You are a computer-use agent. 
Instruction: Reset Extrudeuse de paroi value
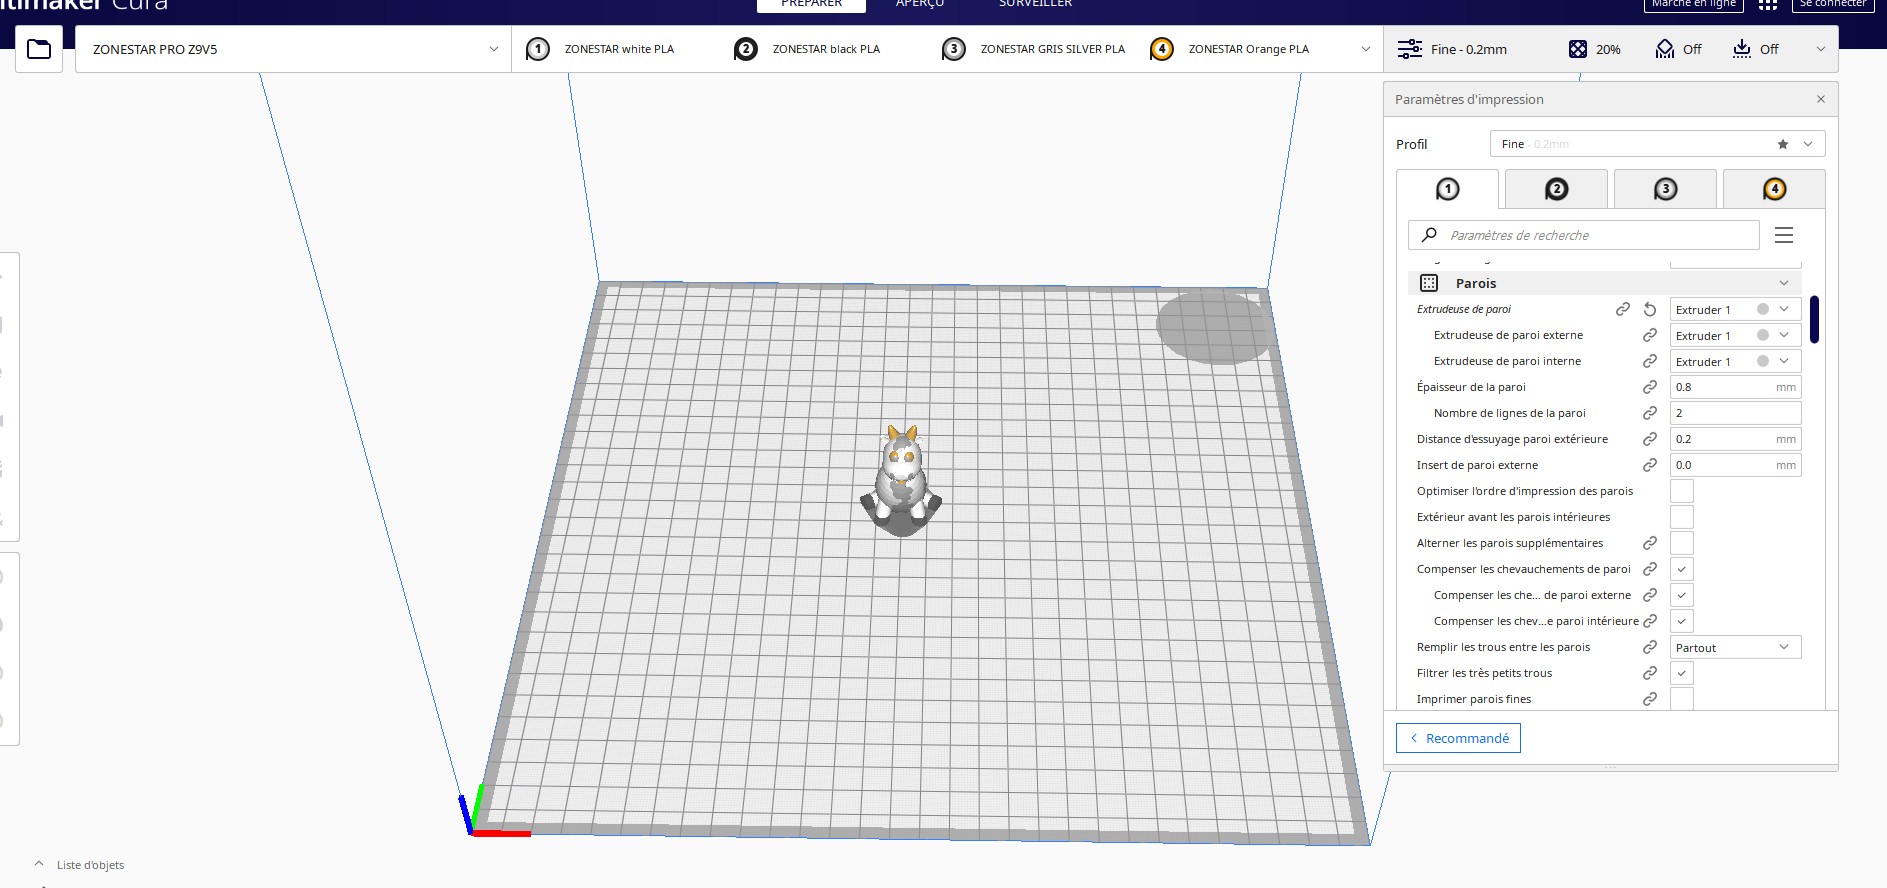(x=1650, y=309)
